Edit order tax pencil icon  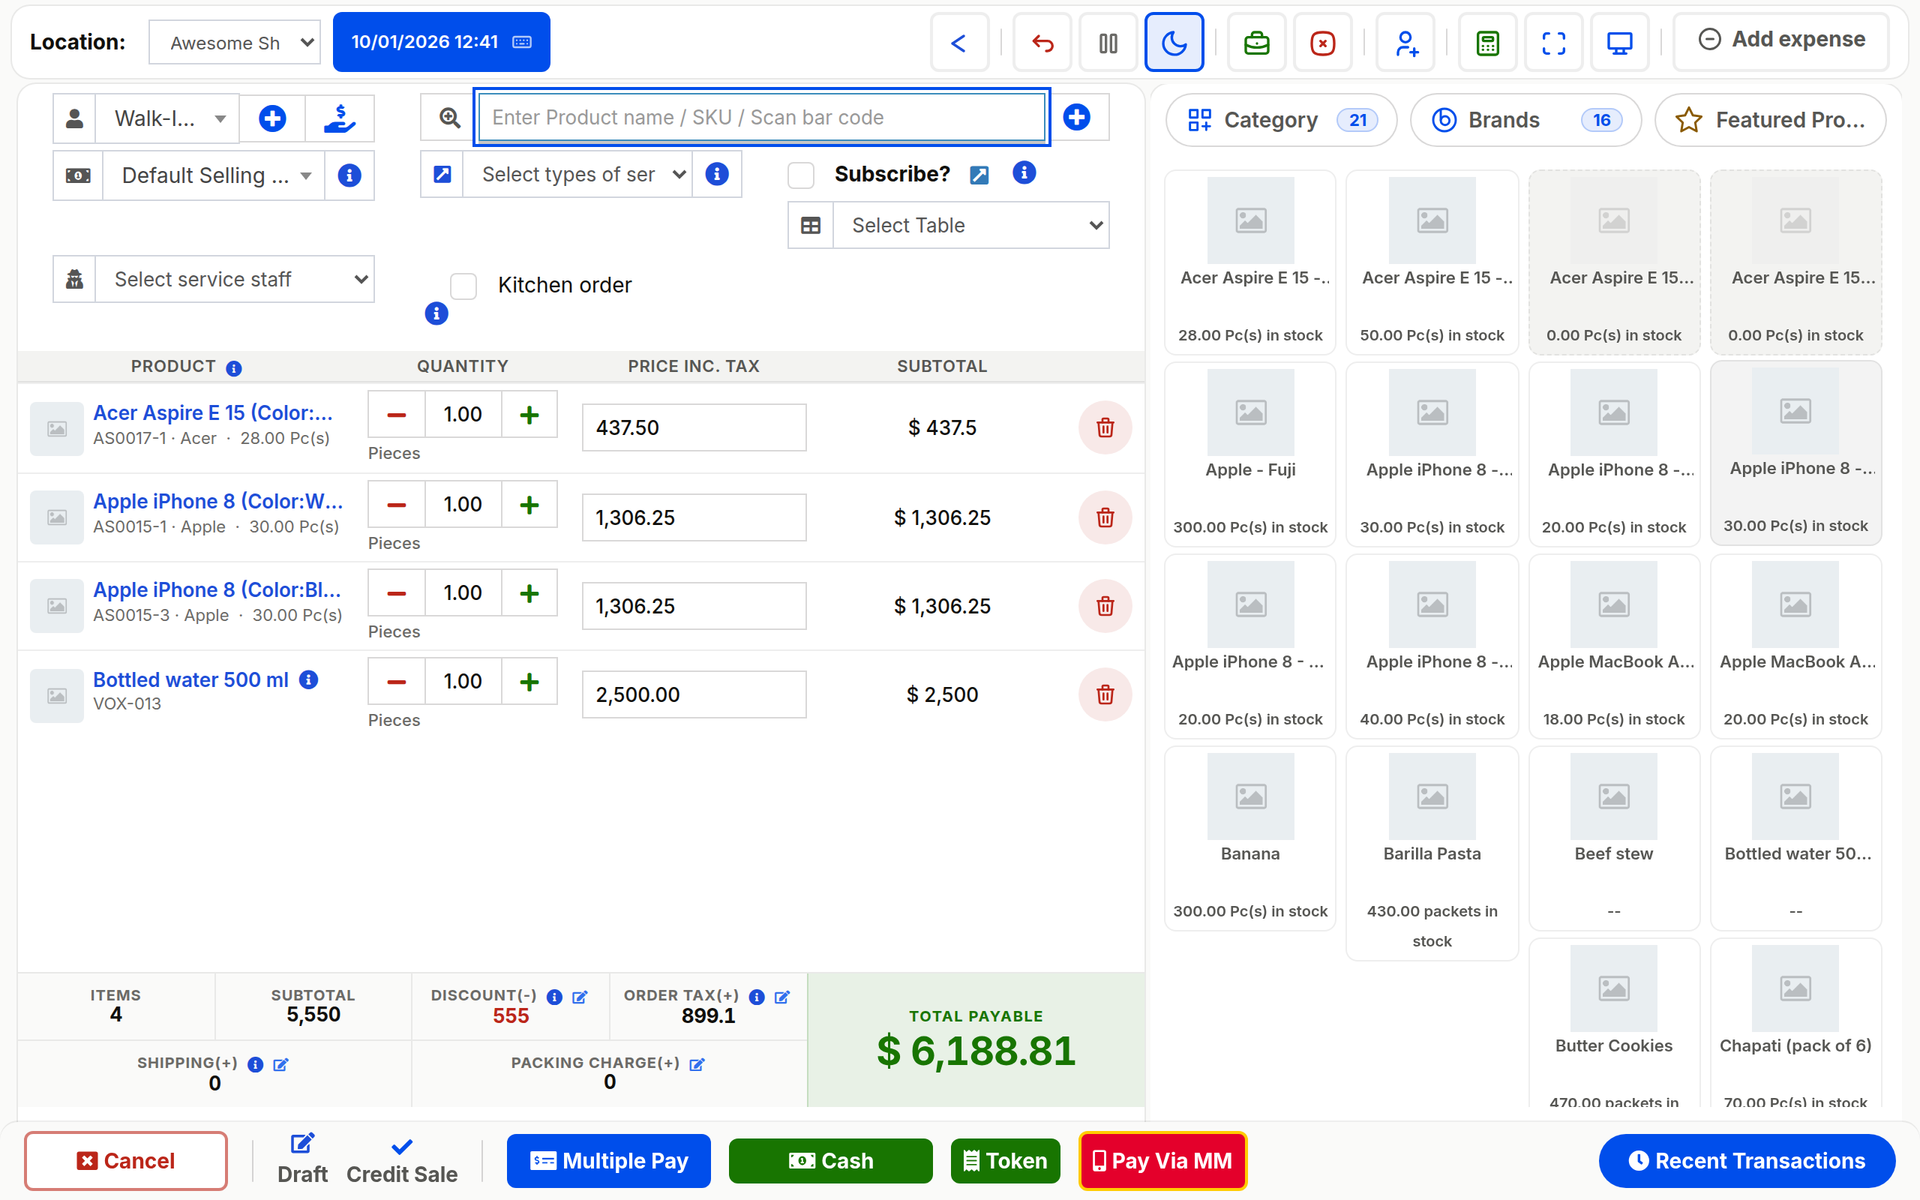click(782, 997)
